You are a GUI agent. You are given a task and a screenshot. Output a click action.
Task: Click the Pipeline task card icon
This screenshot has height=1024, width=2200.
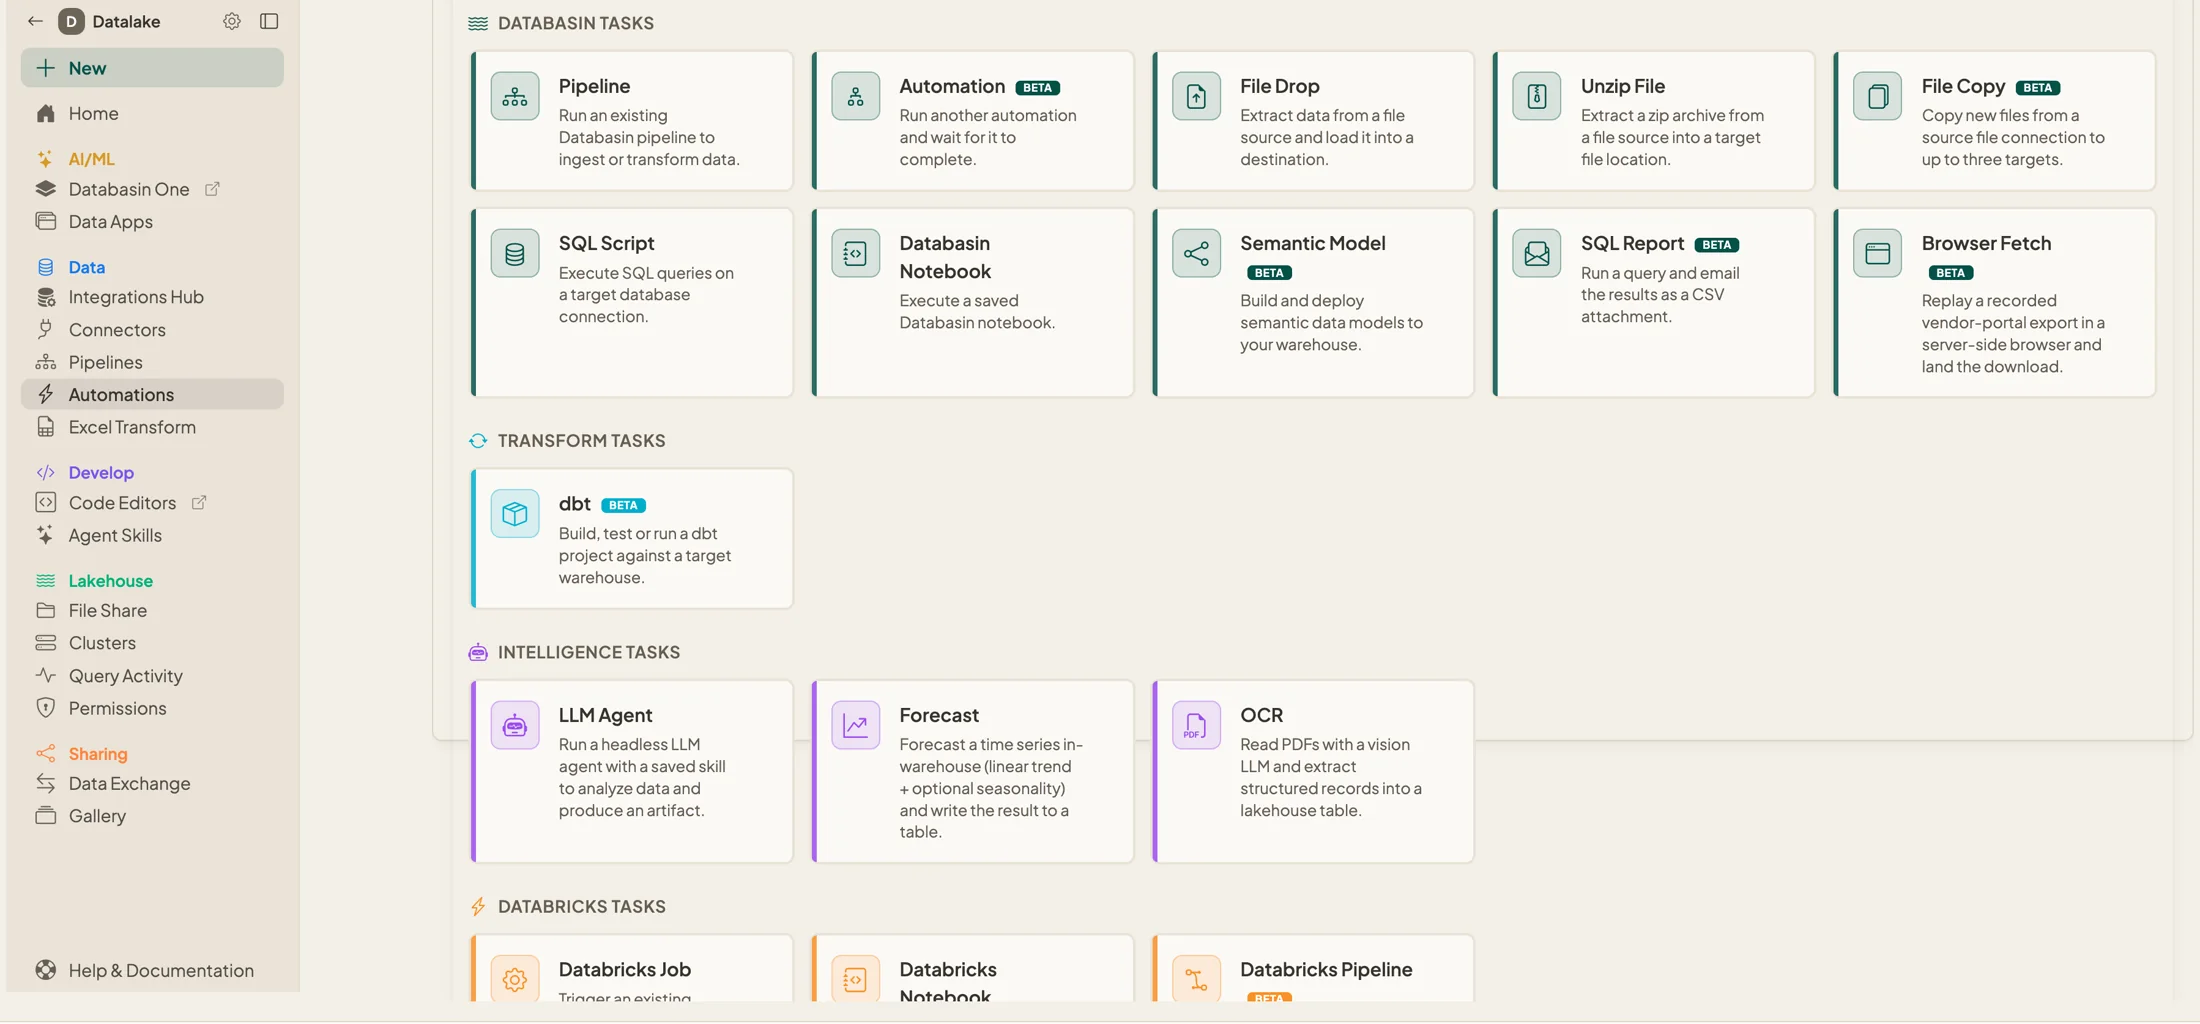[x=515, y=96]
